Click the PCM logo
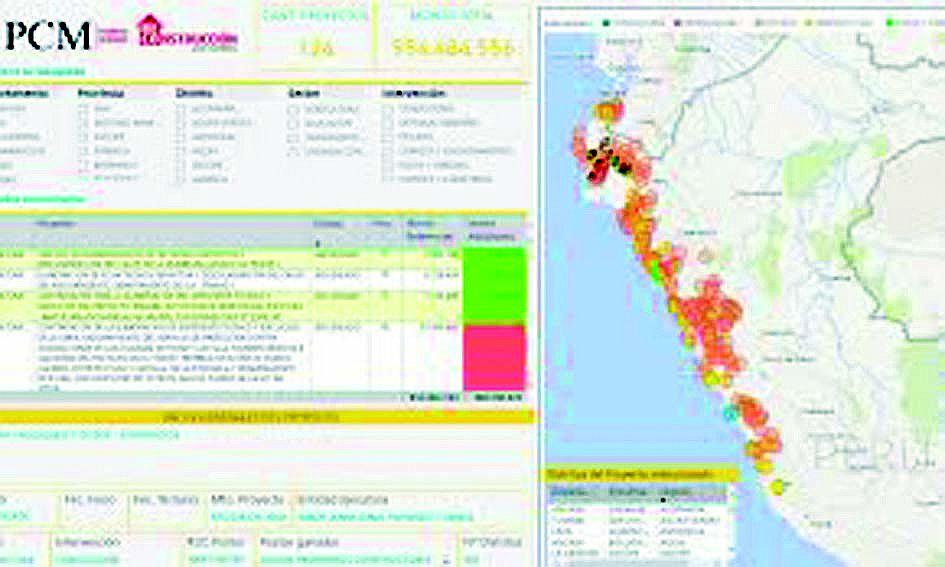This screenshot has width=945, height=567. click(48, 35)
